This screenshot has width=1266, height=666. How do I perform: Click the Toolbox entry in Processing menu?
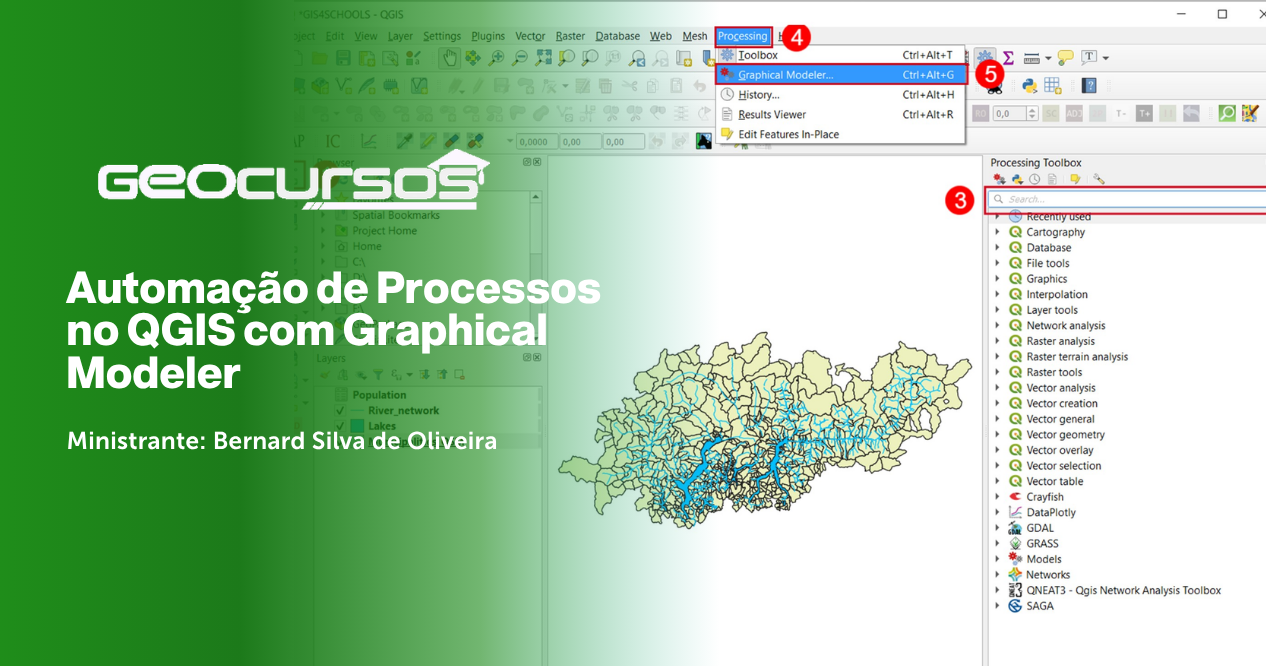click(x=758, y=54)
